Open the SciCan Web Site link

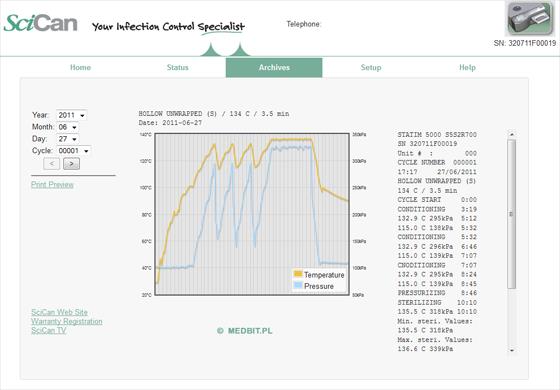[59, 312]
